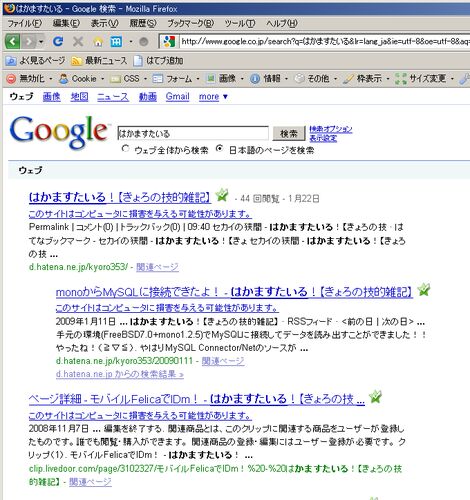Open the よく見るページ bookmark folder
The width and height of the screenshot is (470, 500).
point(35,60)
